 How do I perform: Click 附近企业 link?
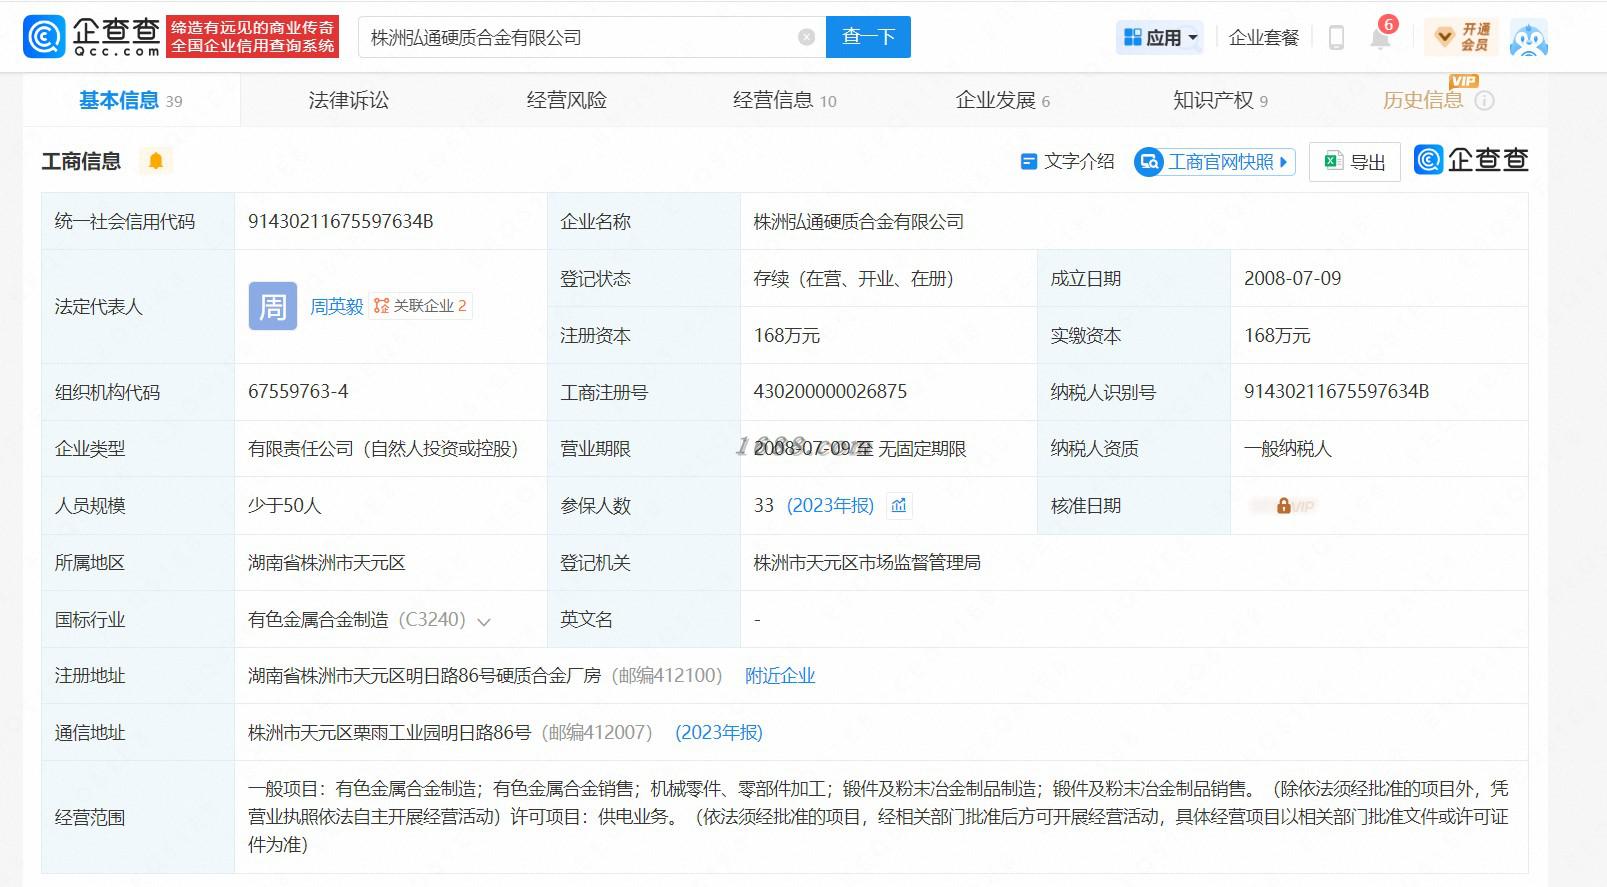point(780,676)
